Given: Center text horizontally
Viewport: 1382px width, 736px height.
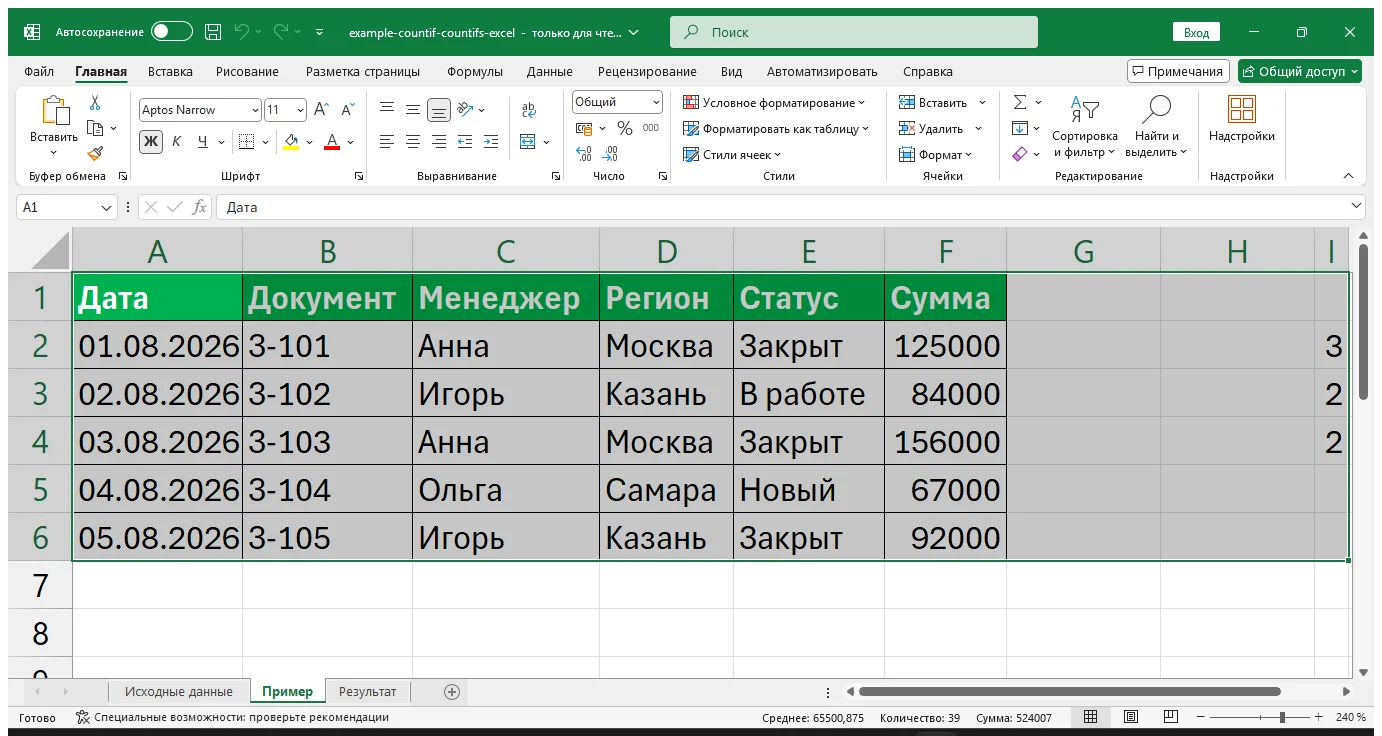Looking at the screenshot, I should [x=412, y=141].
